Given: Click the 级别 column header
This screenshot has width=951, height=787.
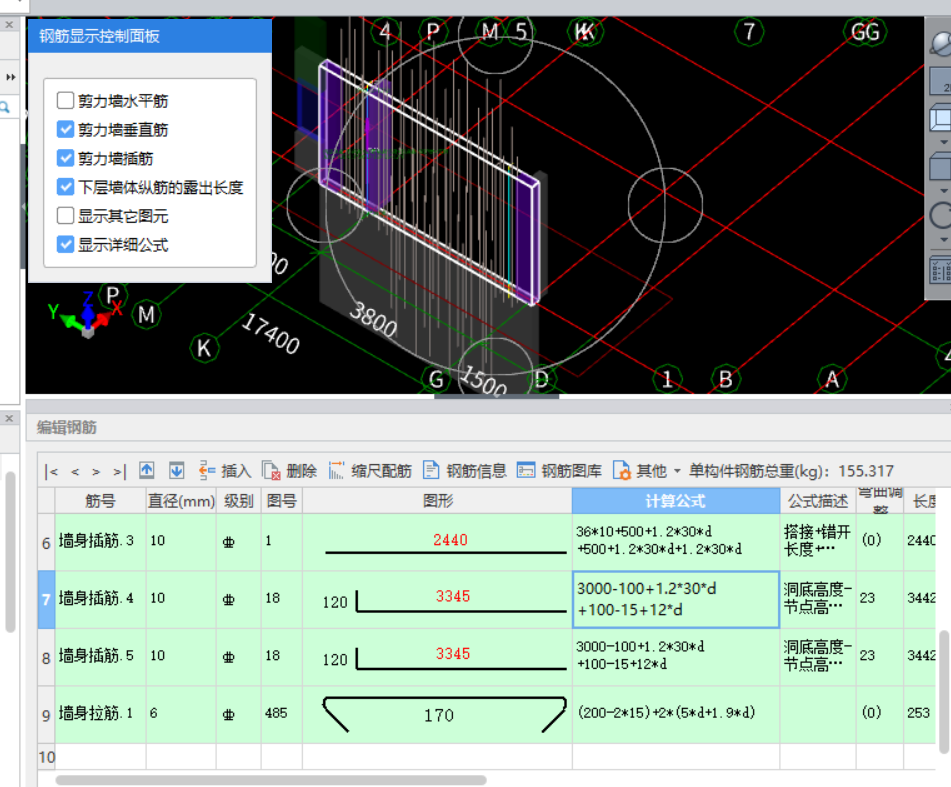Looking at the screenshot, I should [238, 501].
